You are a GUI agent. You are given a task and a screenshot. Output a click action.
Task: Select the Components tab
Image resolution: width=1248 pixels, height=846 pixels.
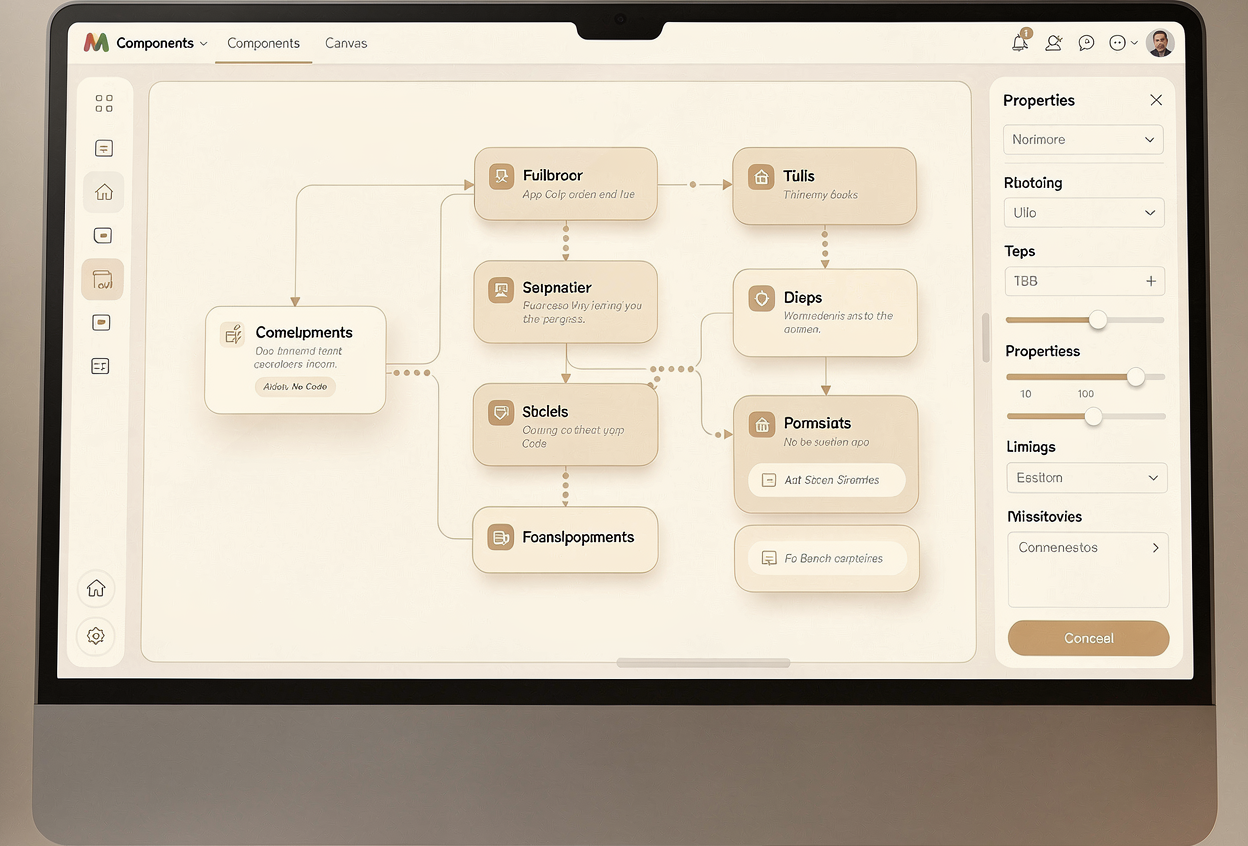[x=263, y=43]
